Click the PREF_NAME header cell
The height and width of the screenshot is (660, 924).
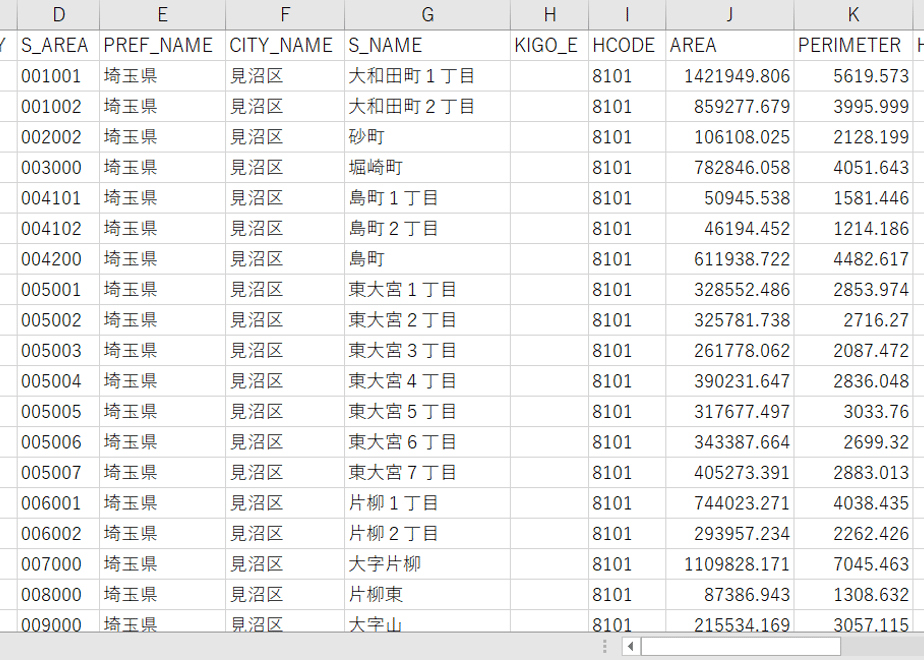[x=162, y=45]
